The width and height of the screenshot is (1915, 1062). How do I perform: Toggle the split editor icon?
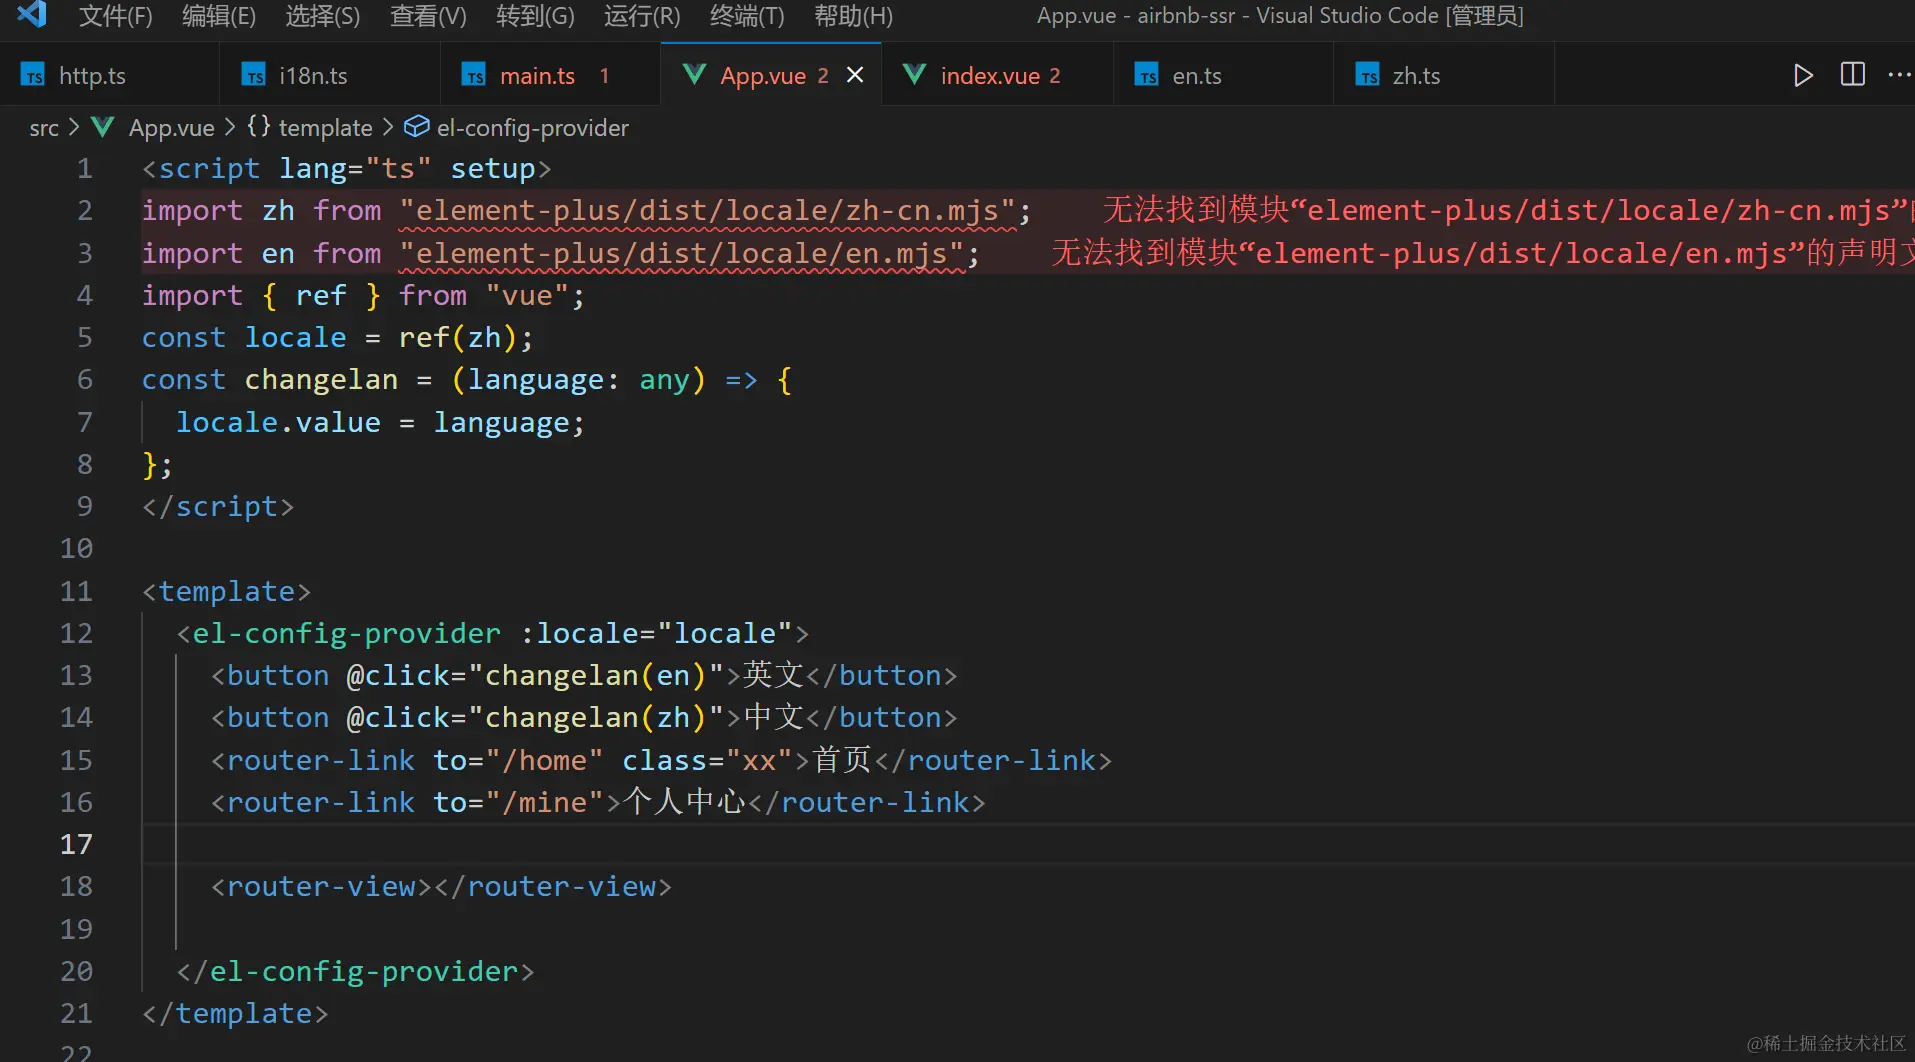pyautogui.click(x=1851, y=74)
